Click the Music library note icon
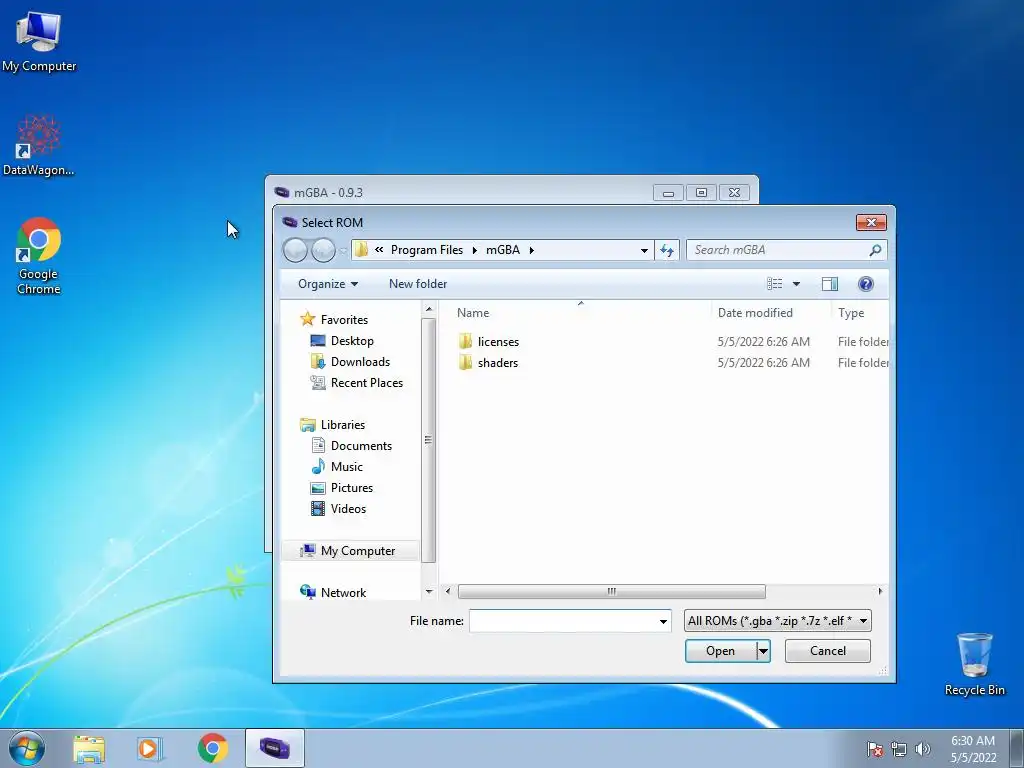 318,466
